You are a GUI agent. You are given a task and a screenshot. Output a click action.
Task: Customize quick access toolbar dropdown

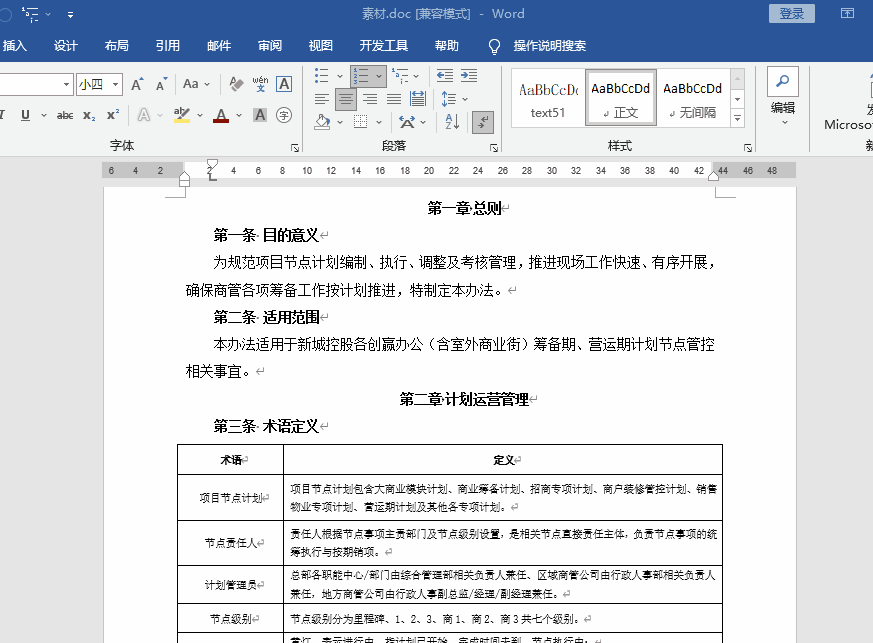[x=70, y=14]
